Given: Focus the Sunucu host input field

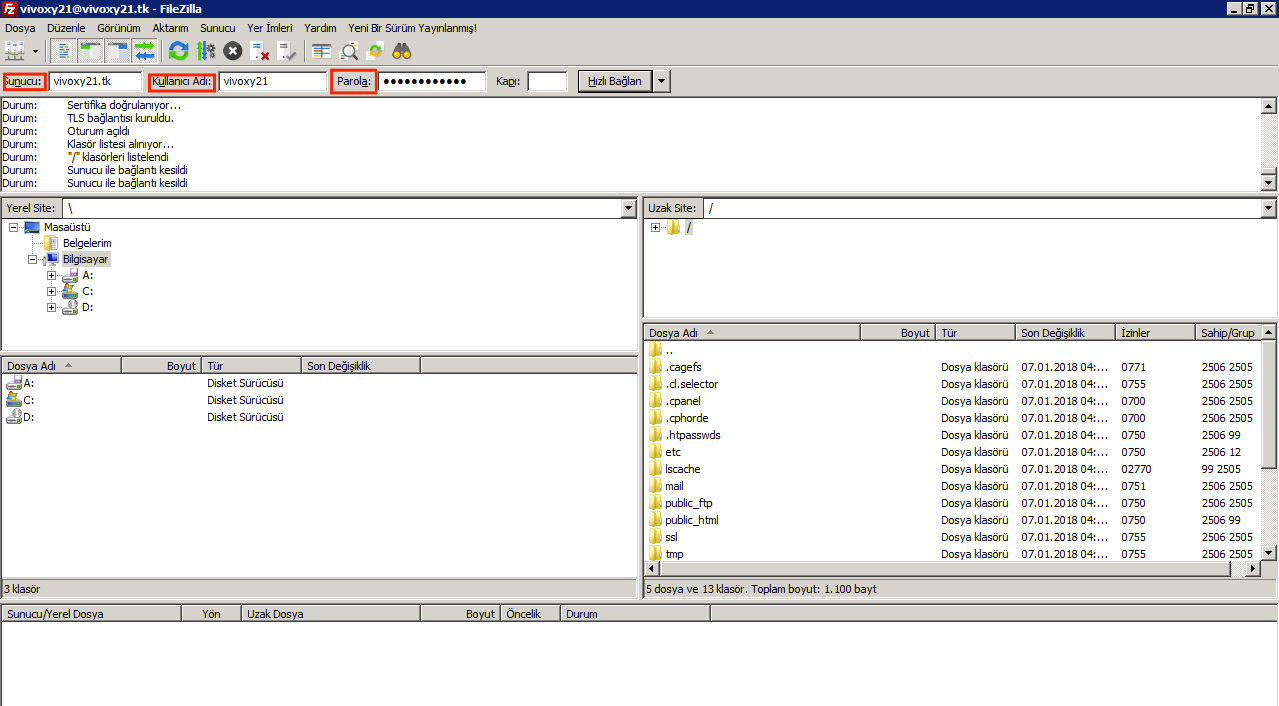Looking at the screenshot, I should click(95, 81).
